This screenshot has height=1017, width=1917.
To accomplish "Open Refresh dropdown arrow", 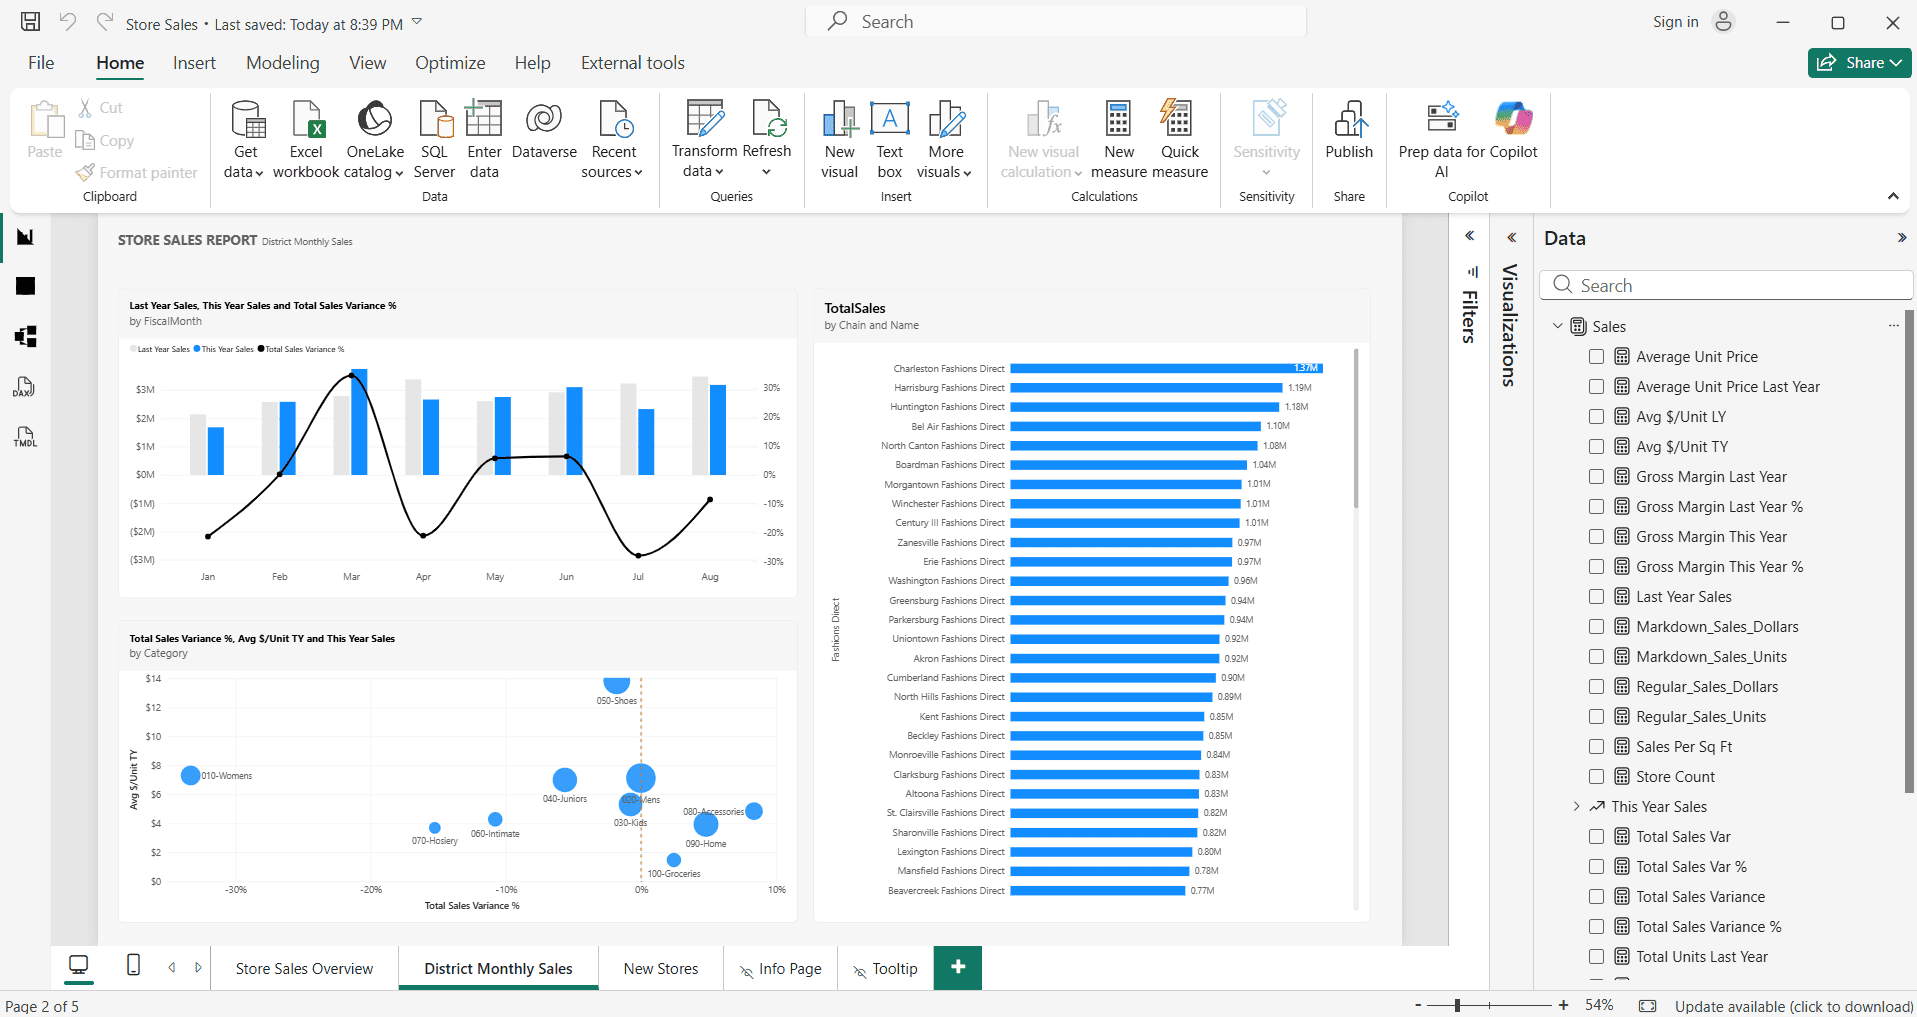I will [767, 172].
